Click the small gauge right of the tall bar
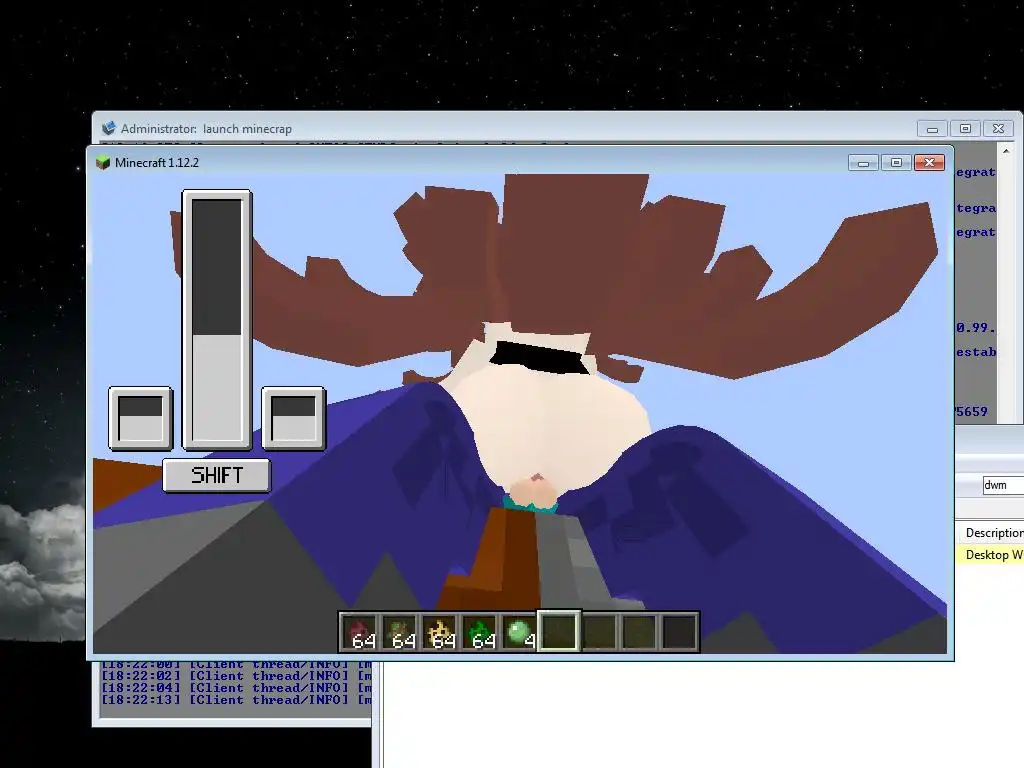This screenshot has height=768, width=1024. pos(293,419)
